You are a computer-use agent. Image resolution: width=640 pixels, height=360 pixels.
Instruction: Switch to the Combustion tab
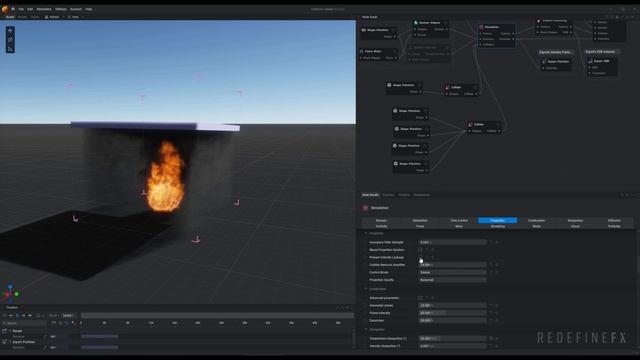536,220
